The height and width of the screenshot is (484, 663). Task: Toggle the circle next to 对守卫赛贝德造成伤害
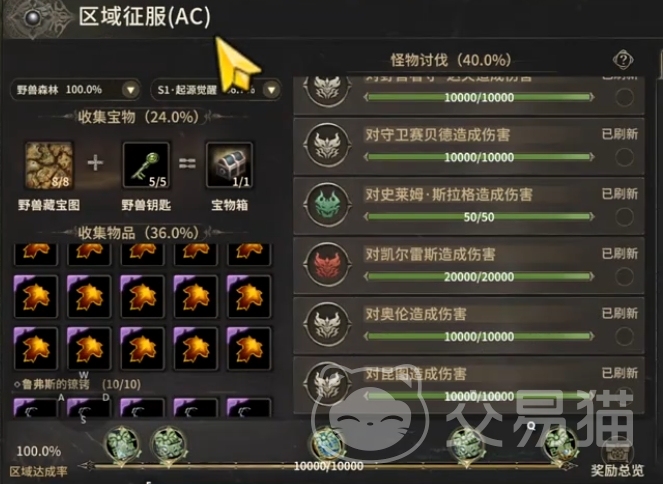pyautogui.click(x=624, y=157)
